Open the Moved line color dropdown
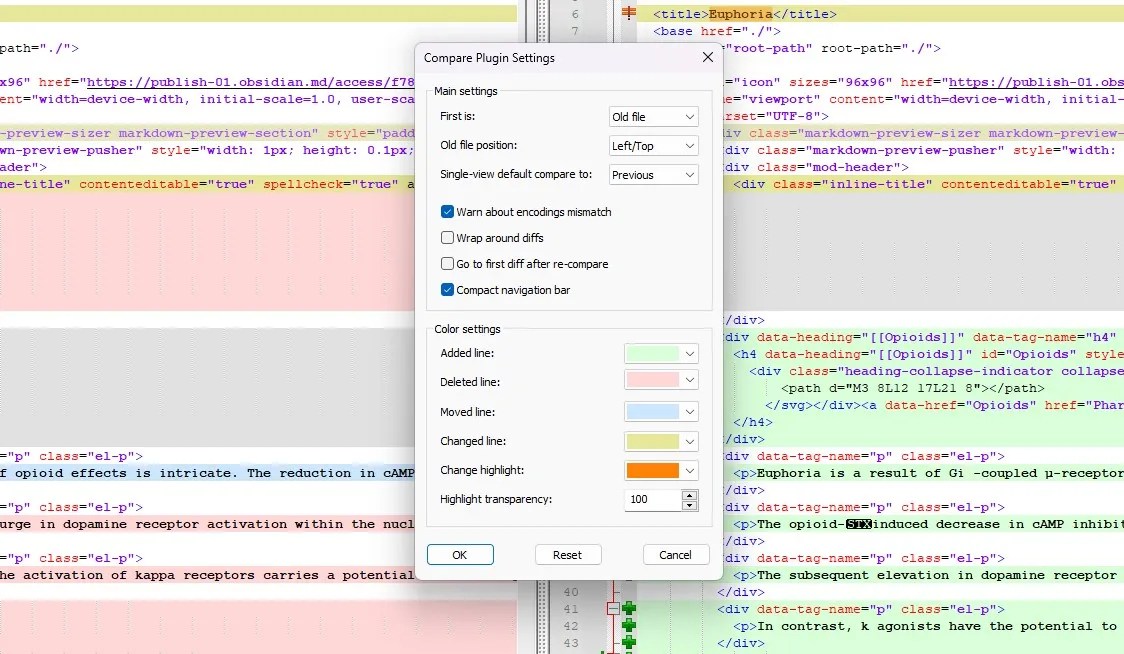This screenshot has height=654, width=1124. (691, 412)
